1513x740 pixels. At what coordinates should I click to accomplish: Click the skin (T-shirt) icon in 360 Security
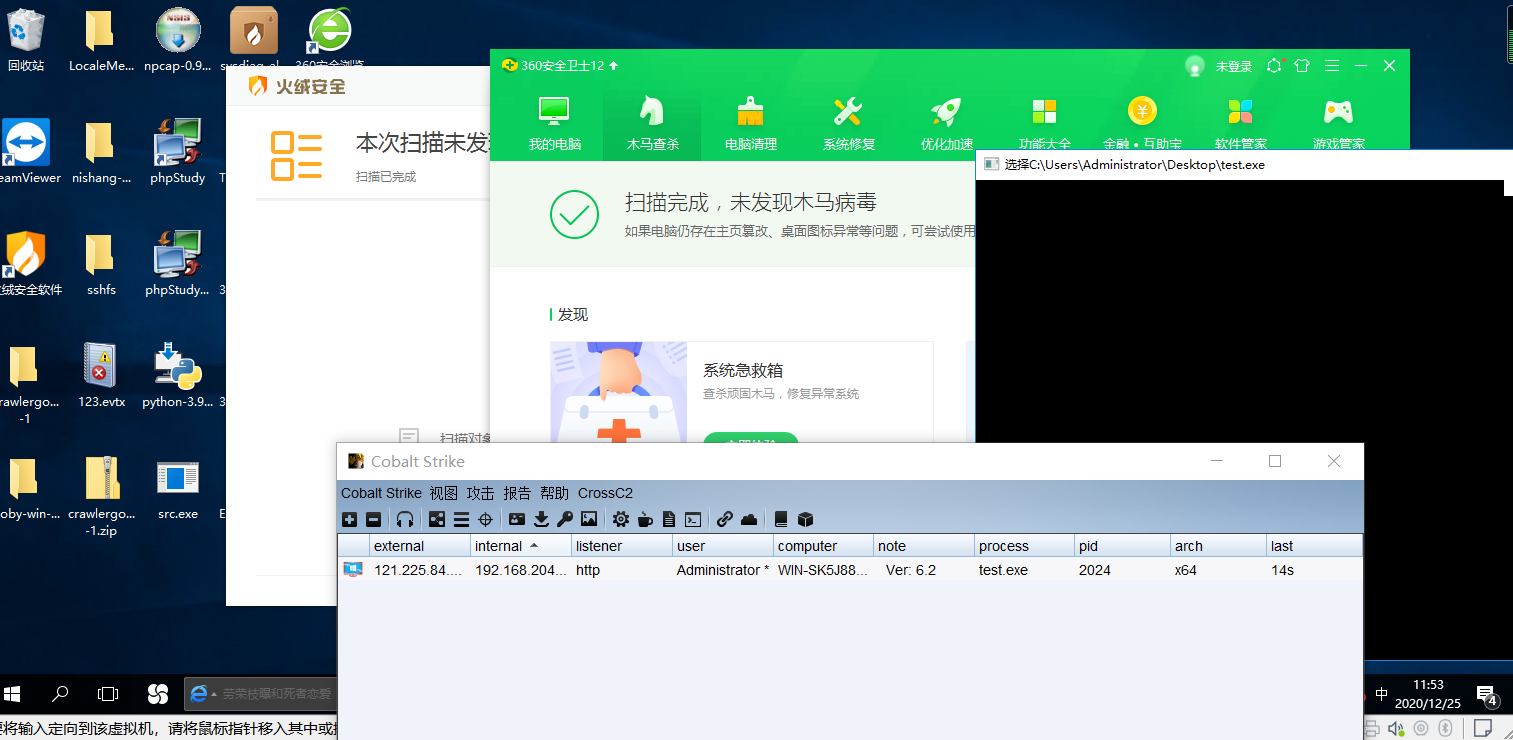(x=1301, y=65)
